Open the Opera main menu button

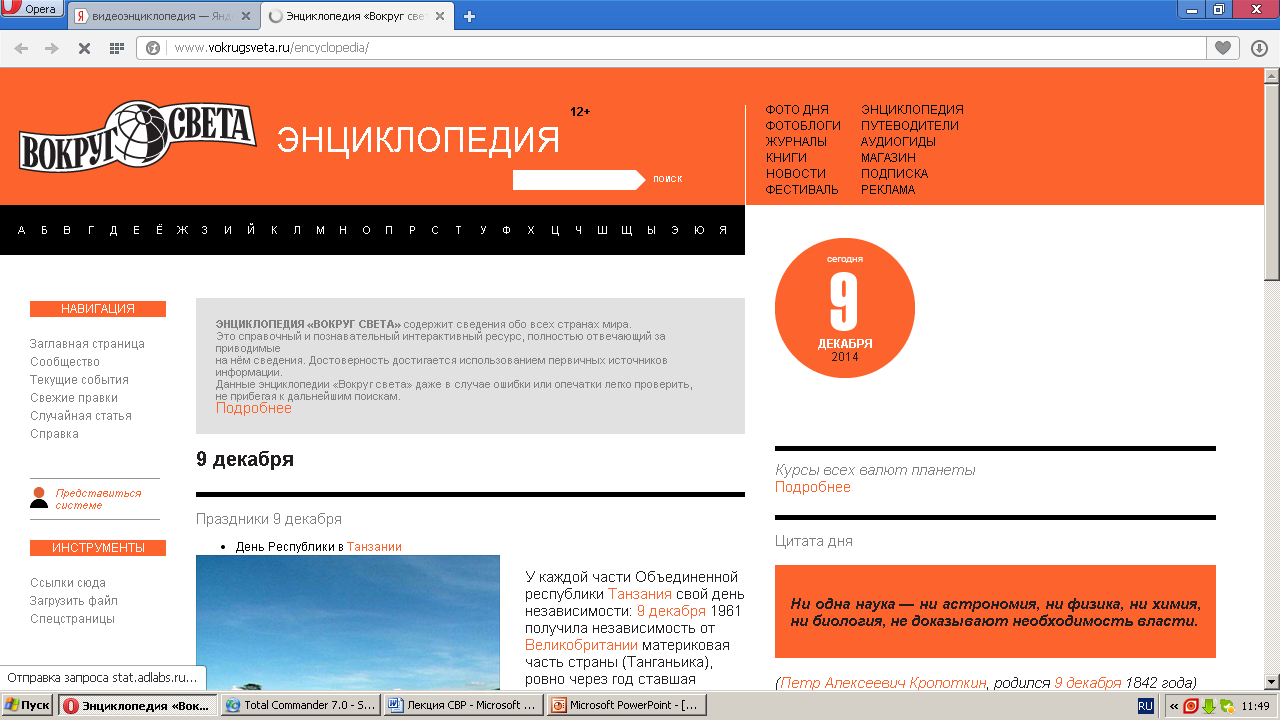pos(33,9)
